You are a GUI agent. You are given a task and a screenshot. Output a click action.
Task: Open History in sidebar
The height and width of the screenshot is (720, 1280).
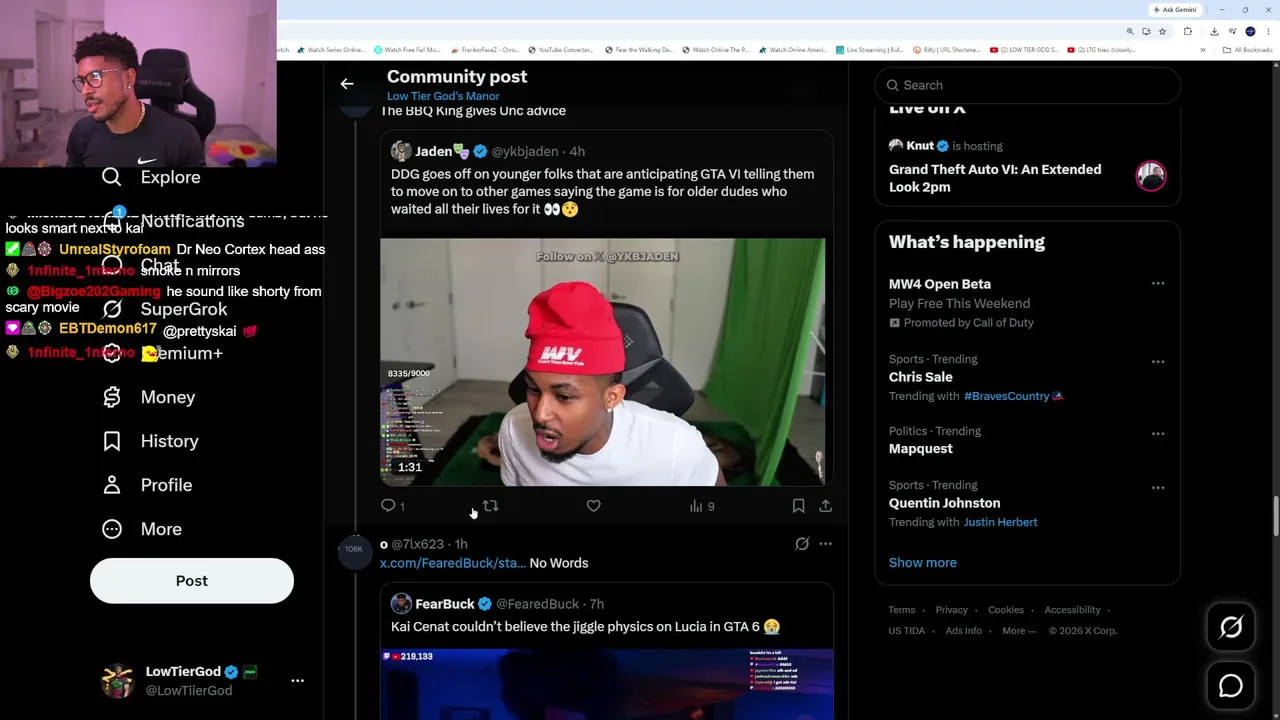click(x=169, y=441)
